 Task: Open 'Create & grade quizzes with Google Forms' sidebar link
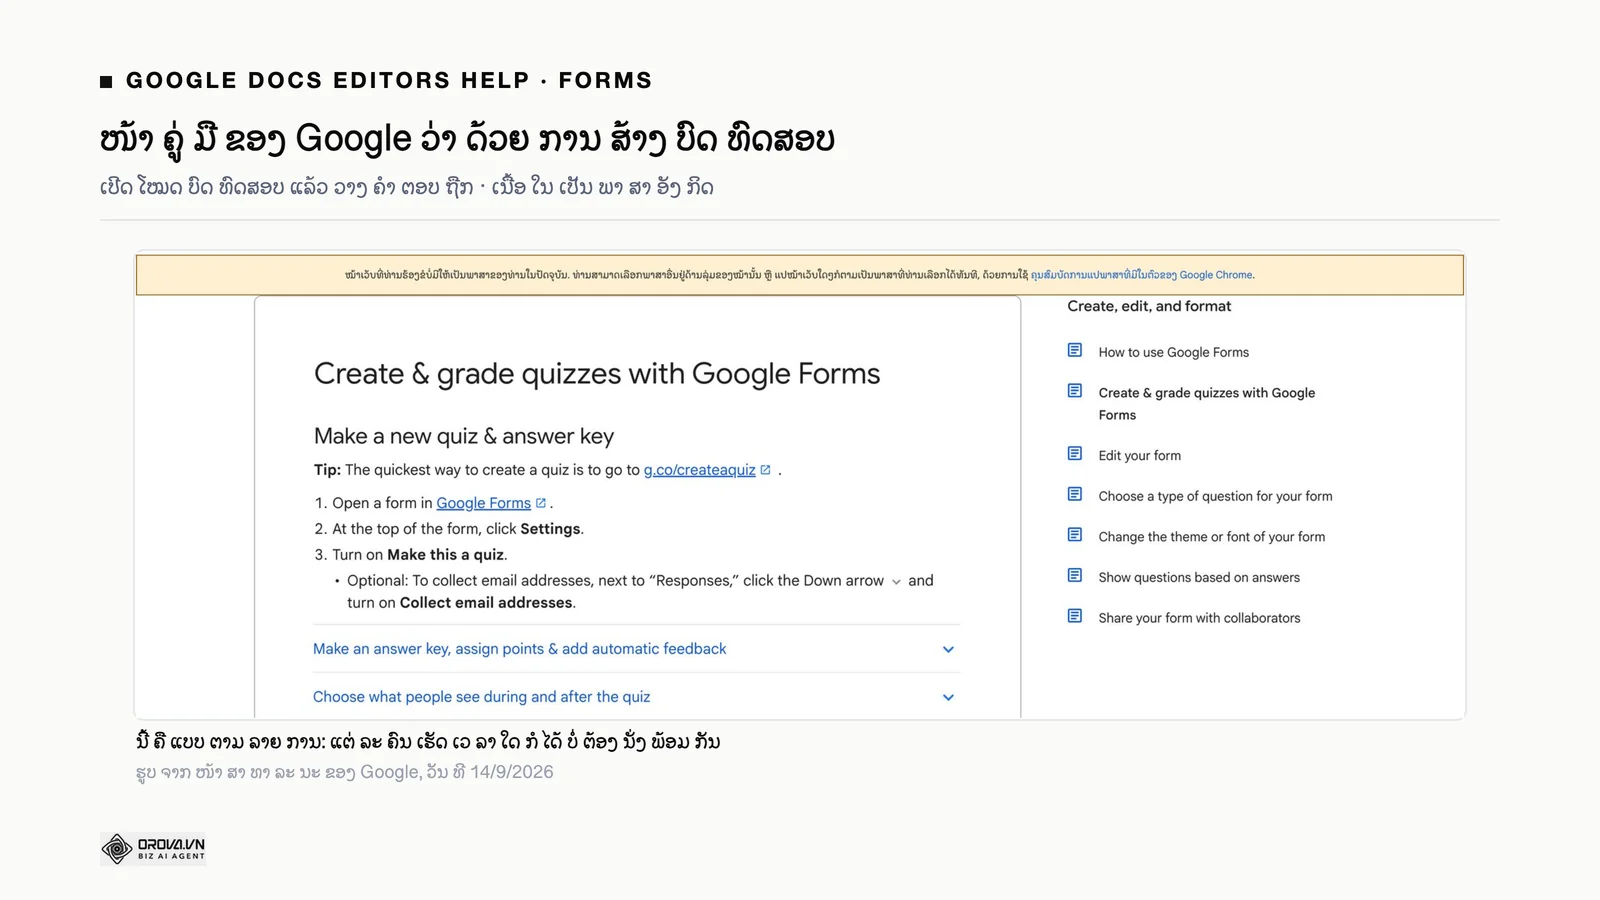1206,404
